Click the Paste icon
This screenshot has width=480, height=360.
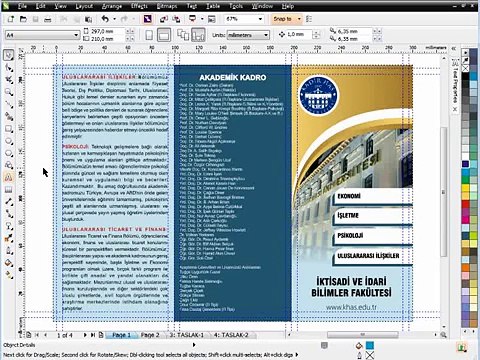(x=88, y=19)
